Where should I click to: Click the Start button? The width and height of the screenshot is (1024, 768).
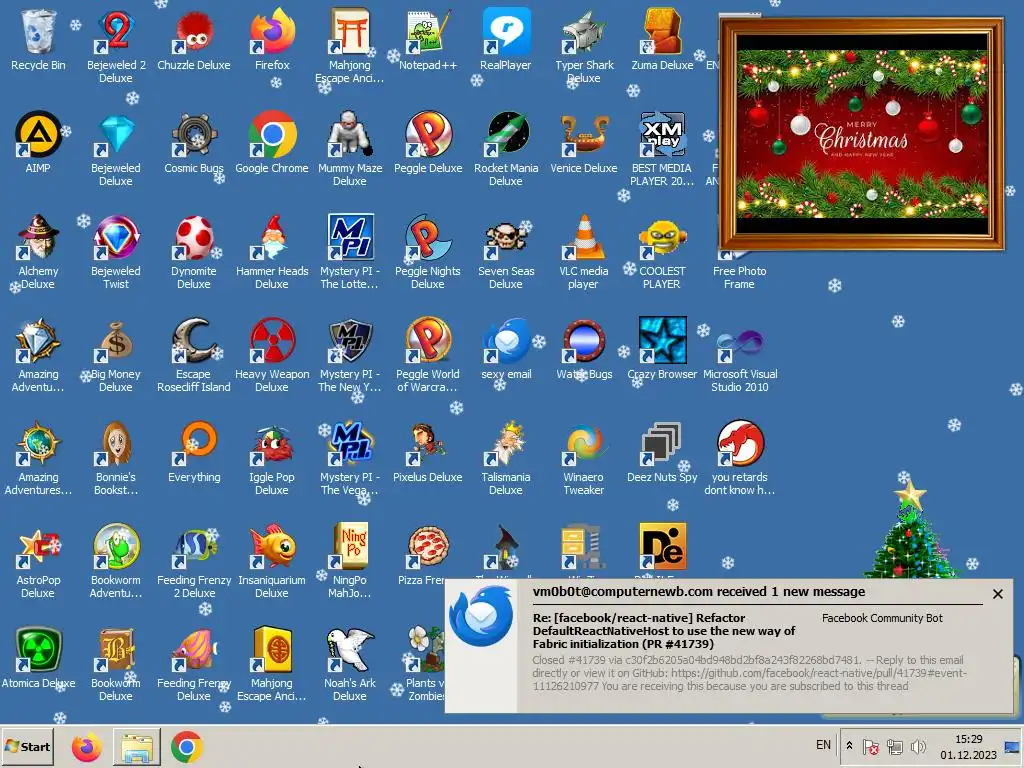click(27, 746)
